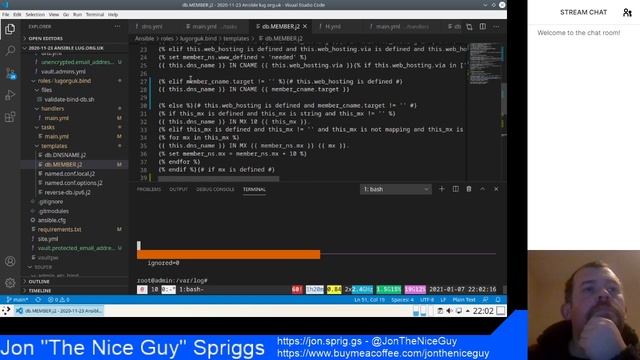Open the Selection menu

click(35, 14)
